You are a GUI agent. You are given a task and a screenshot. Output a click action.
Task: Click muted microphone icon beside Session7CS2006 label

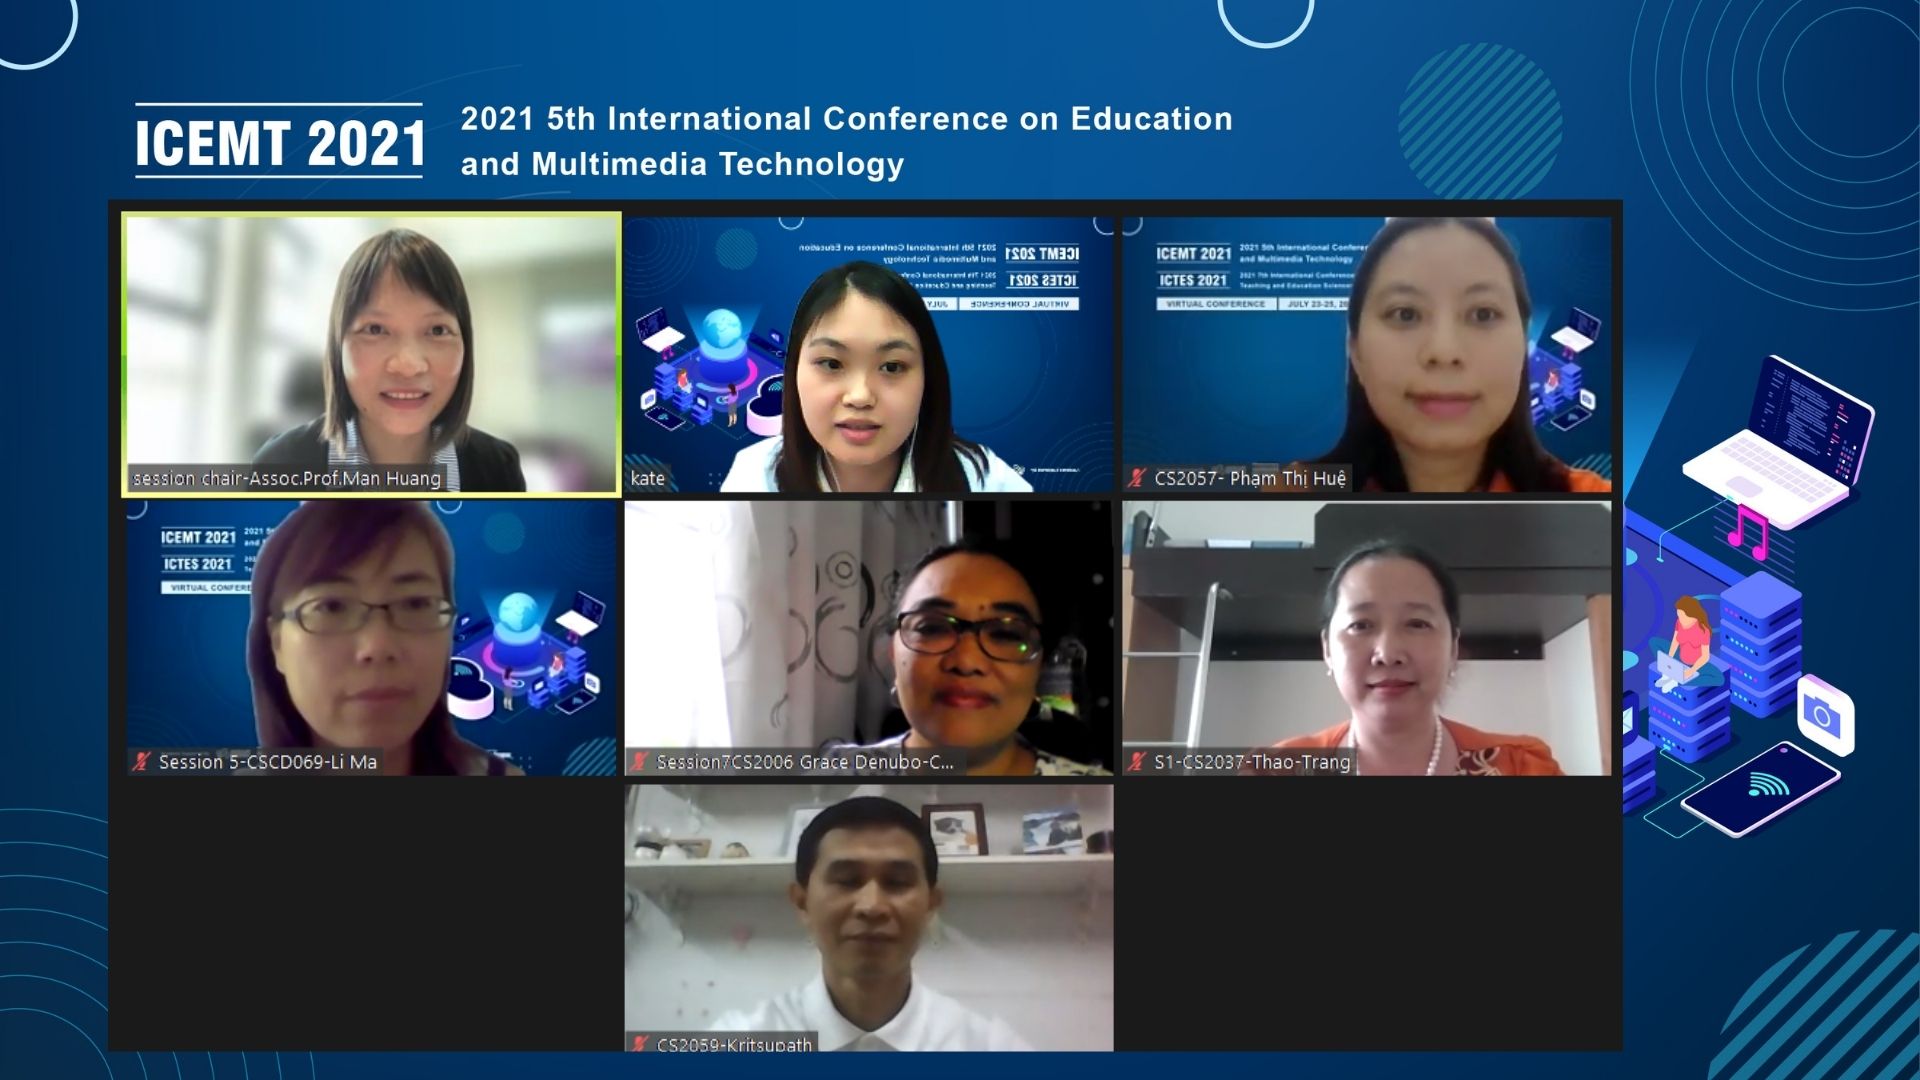(640, 762)
